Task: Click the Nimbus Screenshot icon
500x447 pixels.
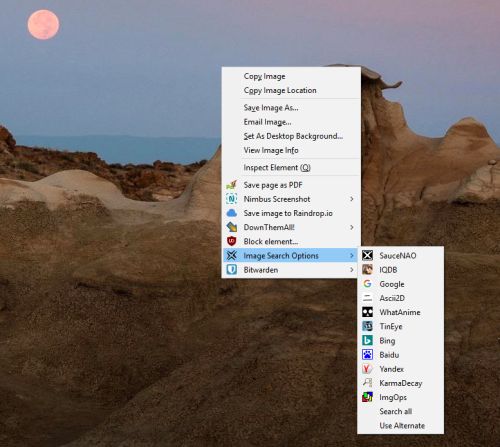Action: tap(231, 199)
